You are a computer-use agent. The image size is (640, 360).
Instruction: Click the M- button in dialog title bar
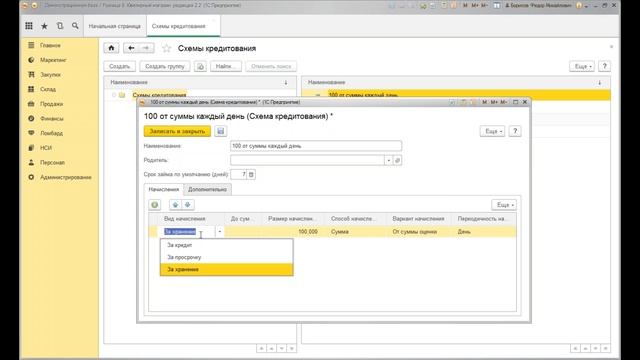click(504, 102)
